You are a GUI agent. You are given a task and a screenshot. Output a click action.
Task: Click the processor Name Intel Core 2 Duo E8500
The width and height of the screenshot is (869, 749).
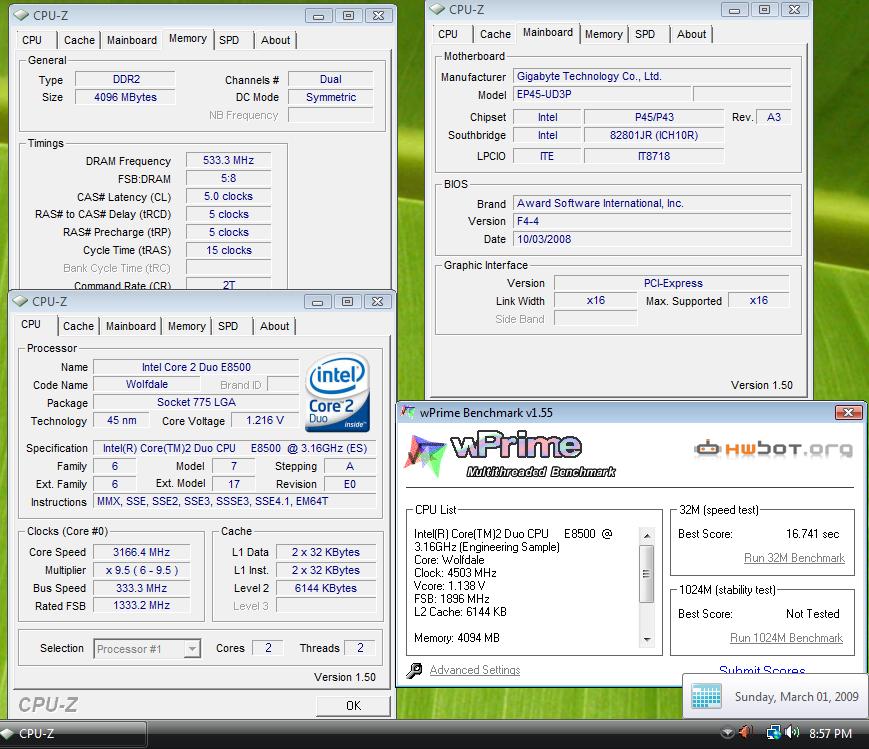tap(196, 367)
